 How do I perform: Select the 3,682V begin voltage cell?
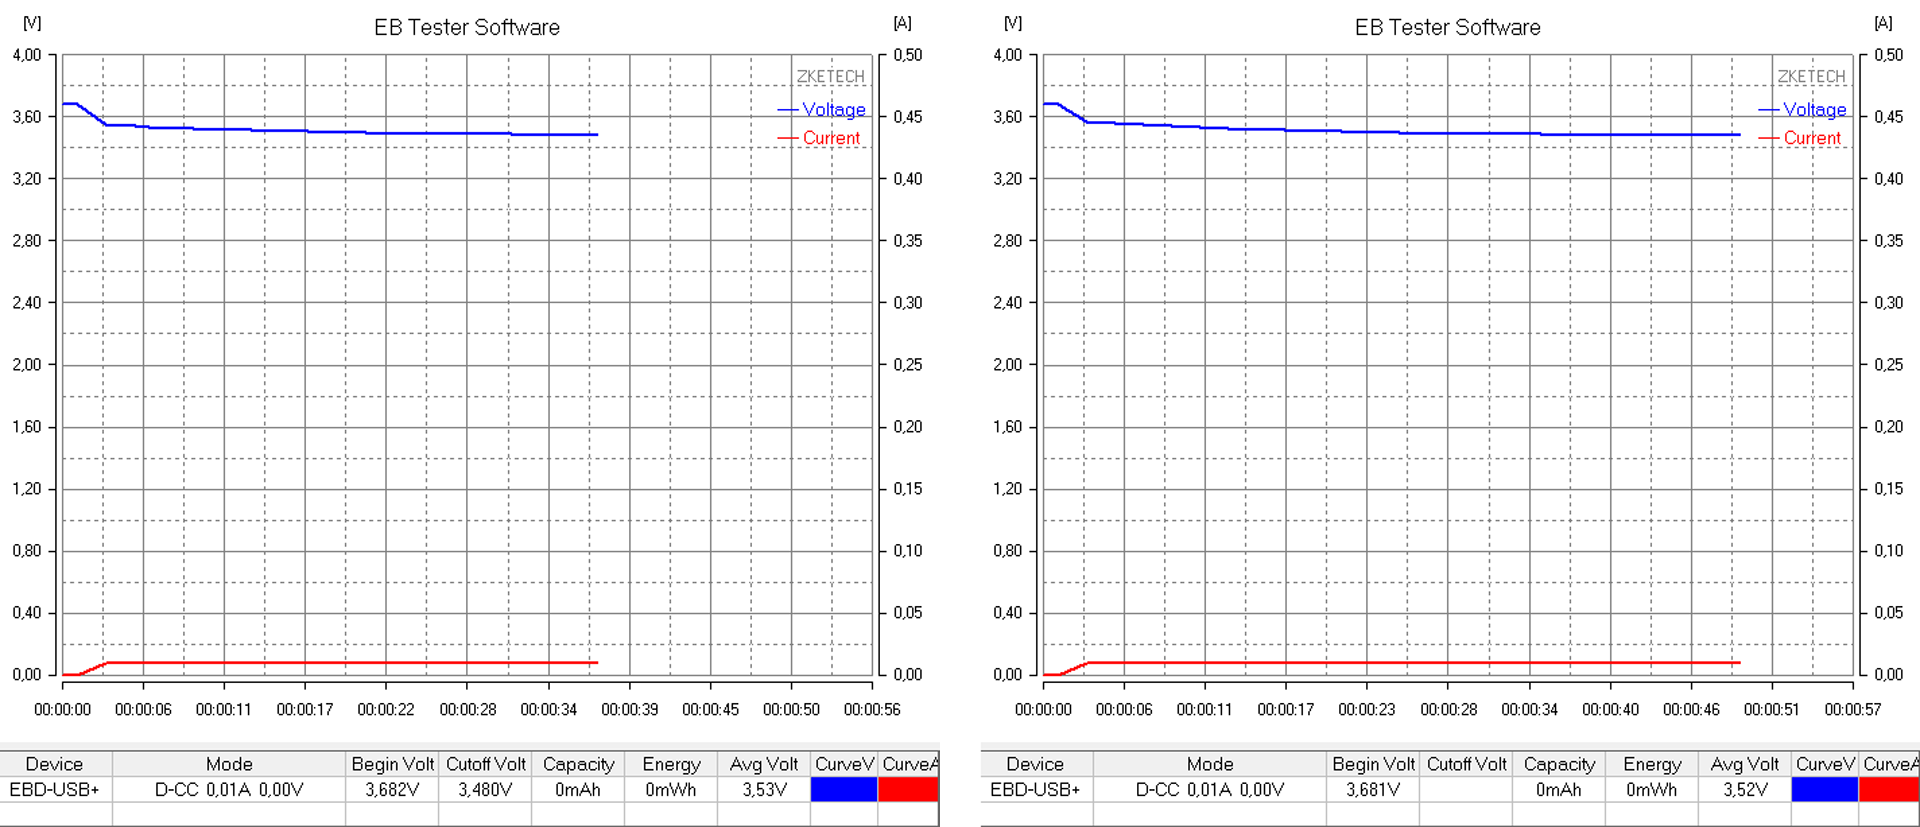coord(392,789)
